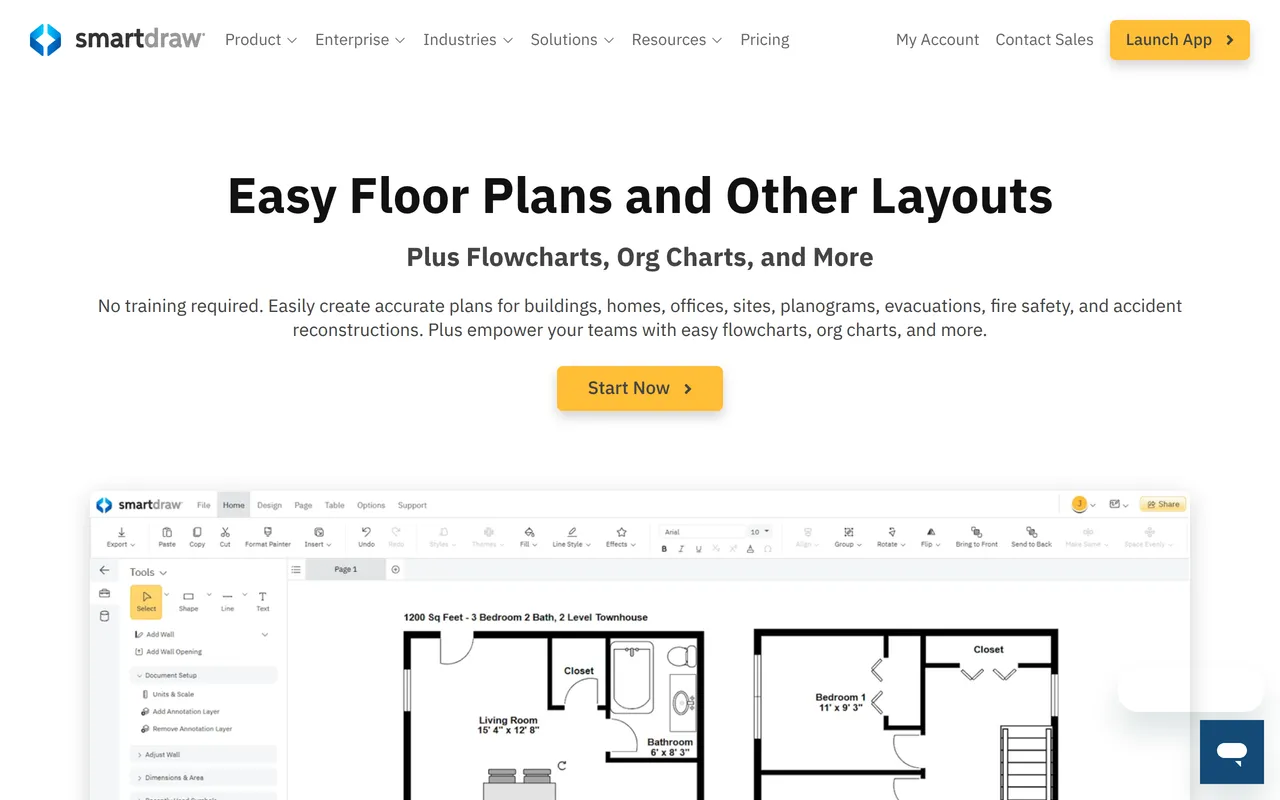Screen dimensions: 1280x800
Task: Click the briefcase icon in the left sidebar
Action: pos(104,593)
